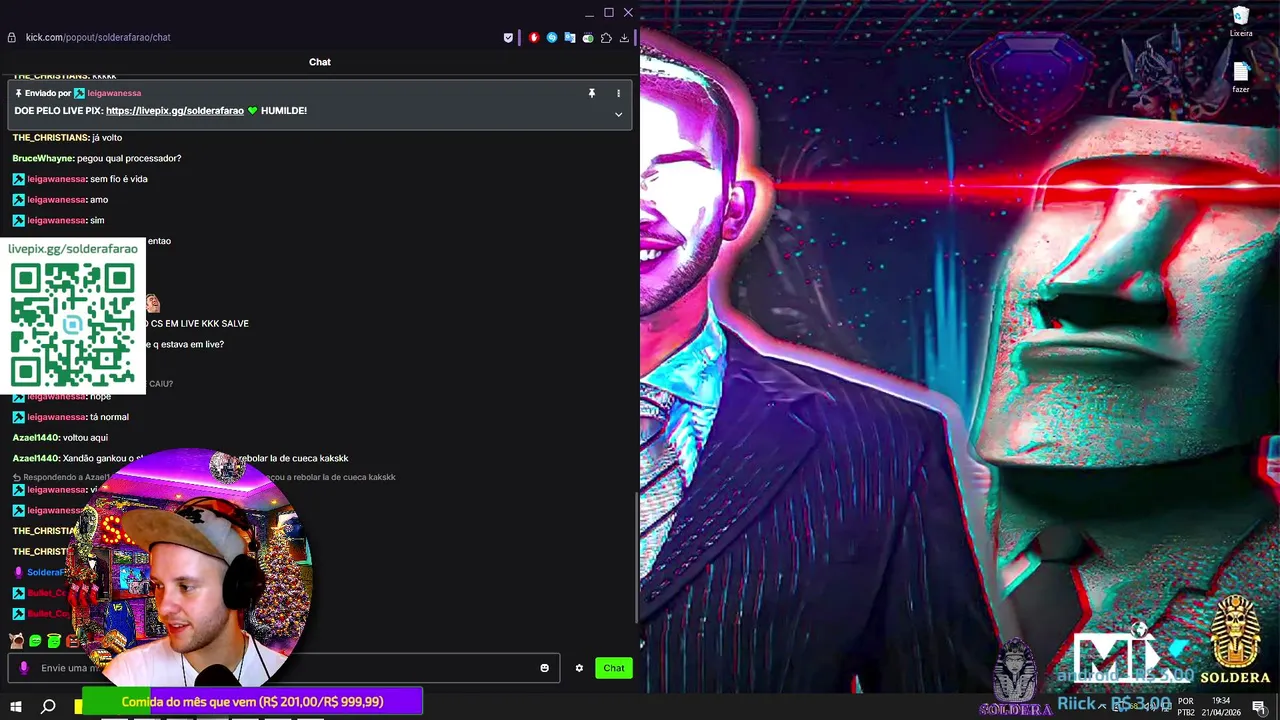Click the purple microphone icon in chat input
This screenshot has height=720, width=1280.
24,668
